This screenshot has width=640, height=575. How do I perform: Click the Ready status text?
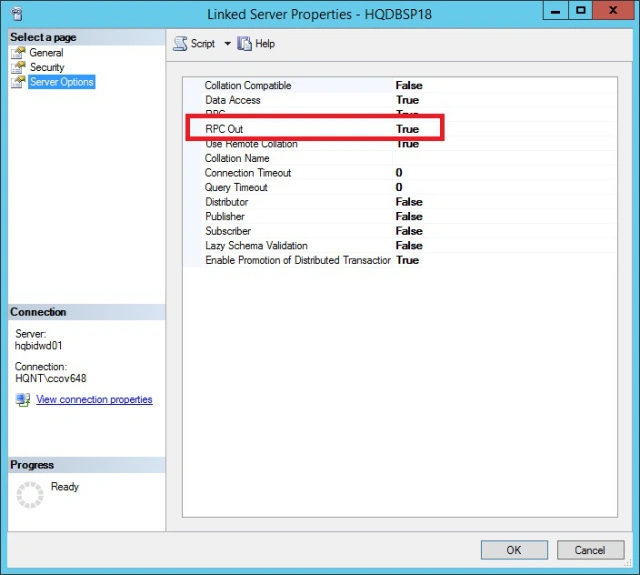point(64,487)
